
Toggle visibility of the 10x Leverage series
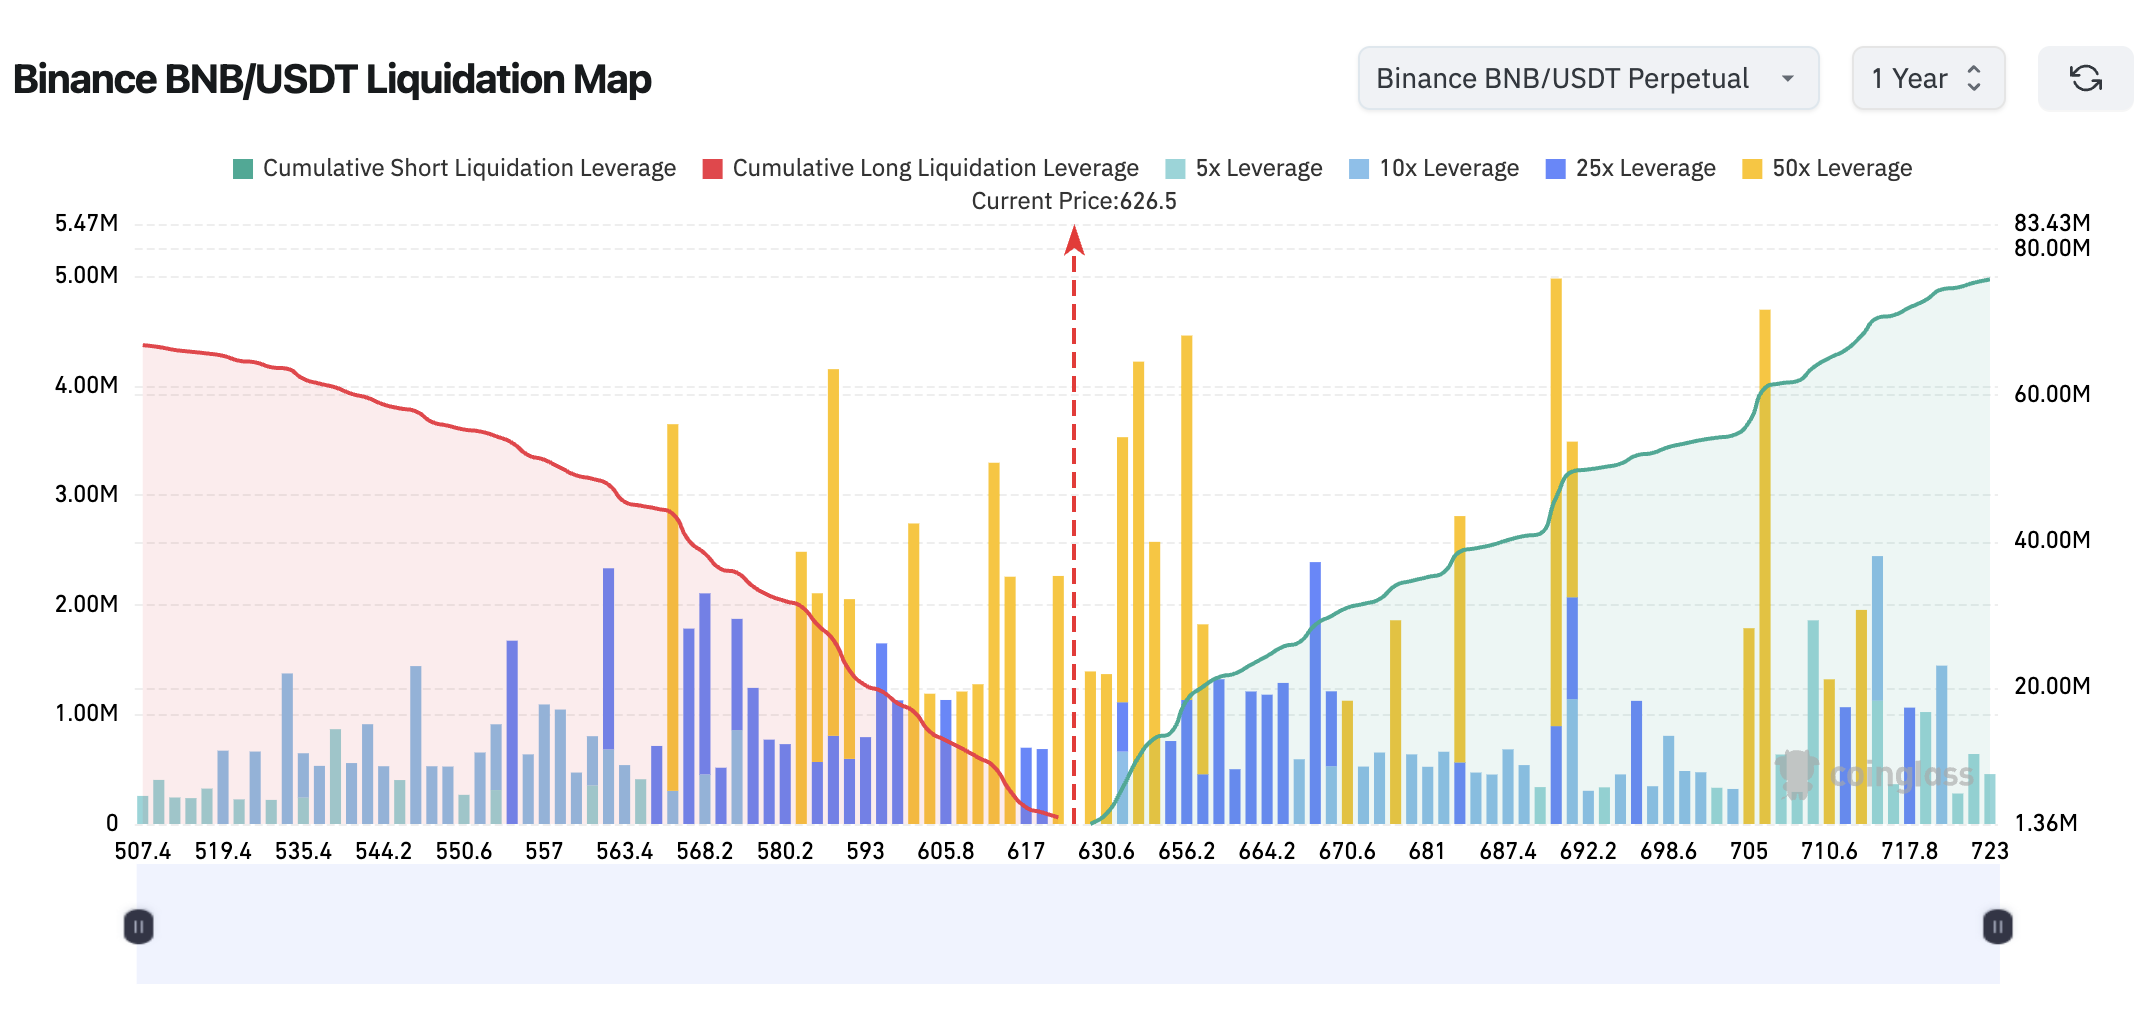(1433, 167)
